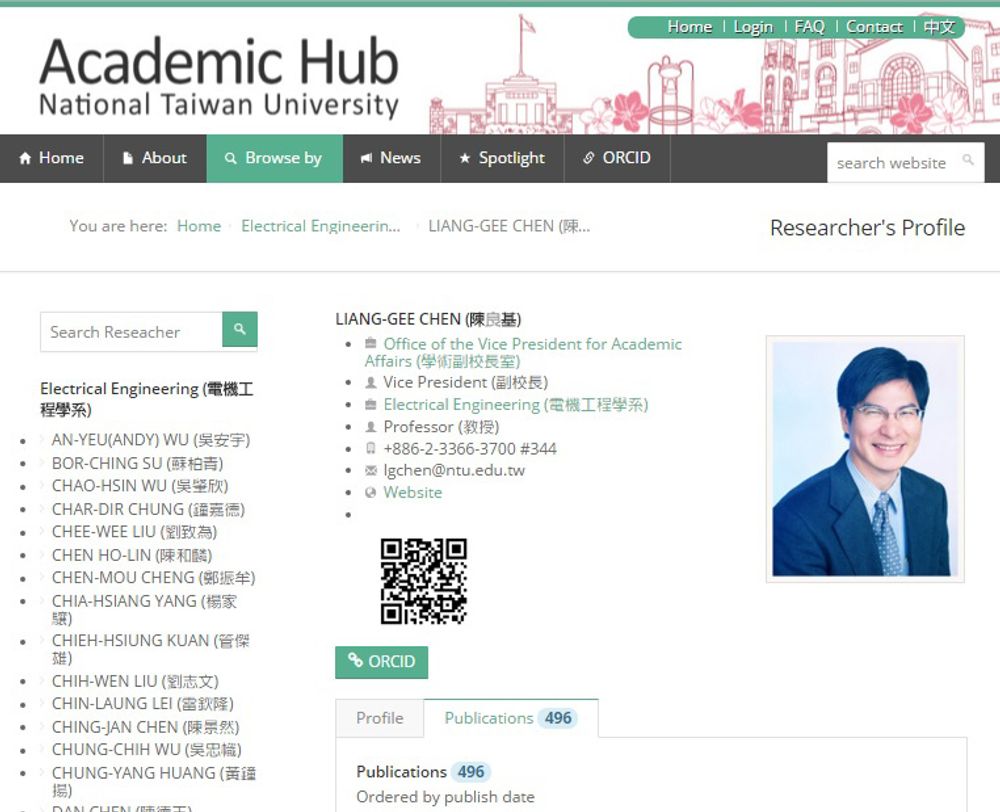The image size is (1000, 812).
Task: Open the researcher's portrait photo
Action: (865, 459)
